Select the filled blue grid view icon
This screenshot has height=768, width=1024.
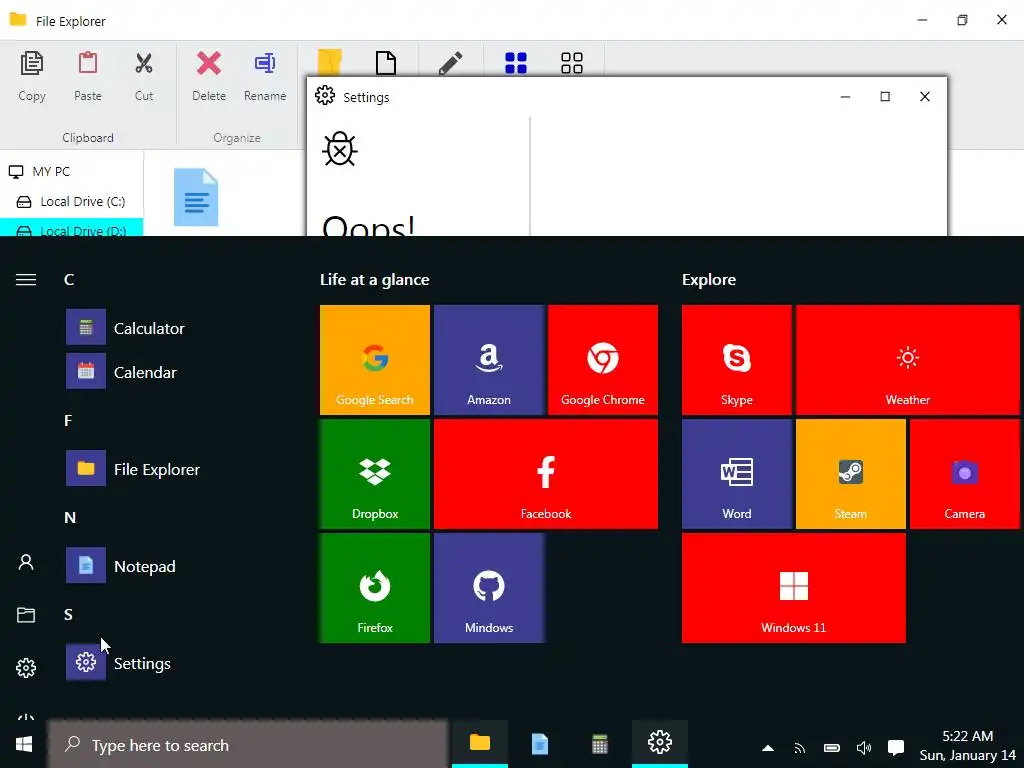pos(516,63)
